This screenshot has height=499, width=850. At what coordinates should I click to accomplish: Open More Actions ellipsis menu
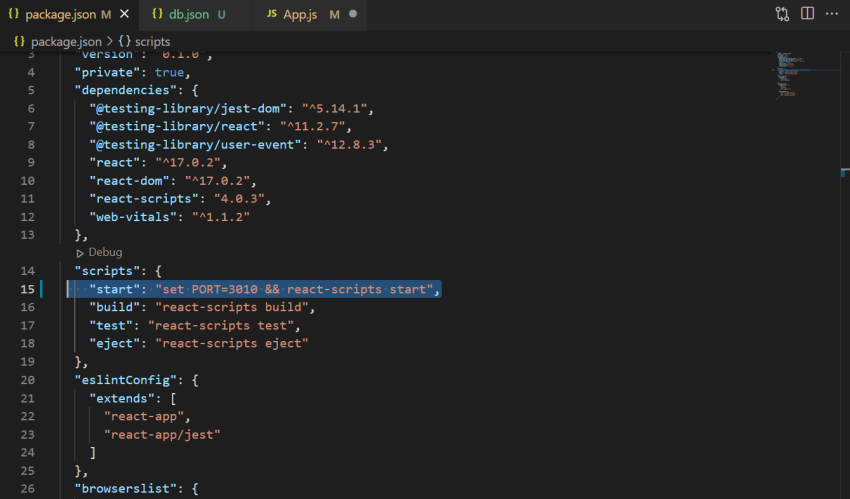coord(832,14)
